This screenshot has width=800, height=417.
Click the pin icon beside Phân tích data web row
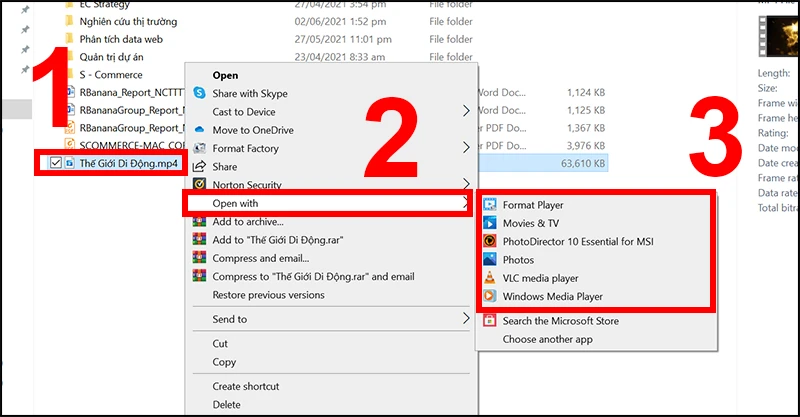click(x=25, y=50)
